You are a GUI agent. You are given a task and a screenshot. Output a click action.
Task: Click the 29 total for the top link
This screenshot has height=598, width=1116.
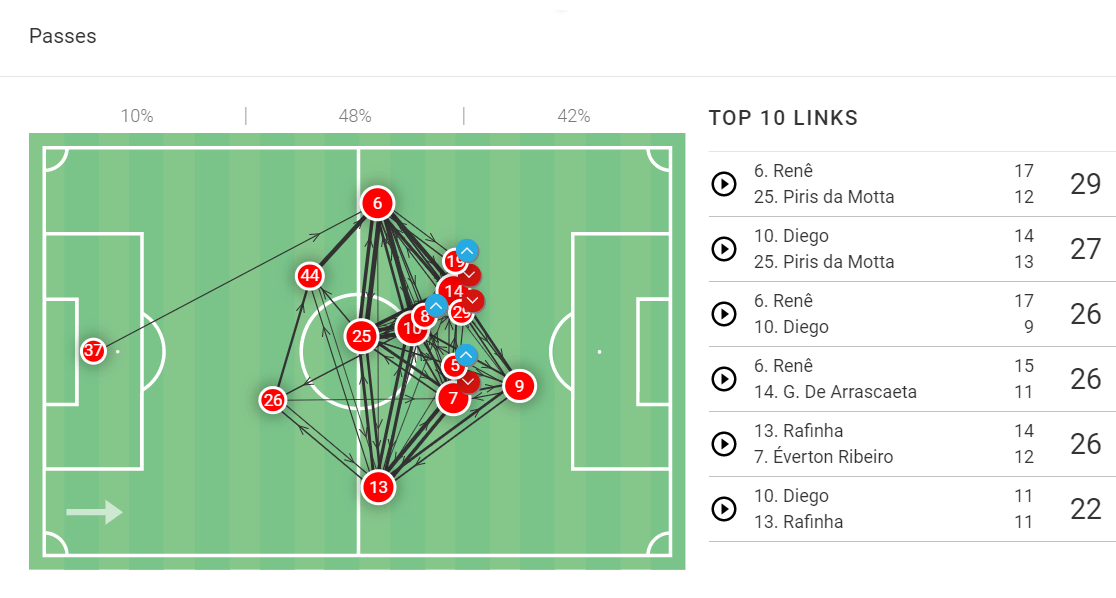click(x=1085, y=184)
